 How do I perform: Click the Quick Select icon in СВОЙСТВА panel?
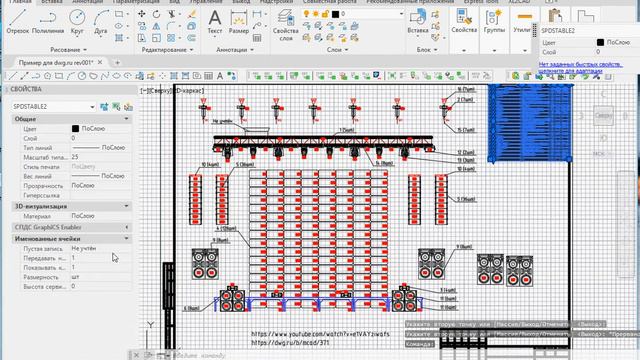[x=128, y=107]
